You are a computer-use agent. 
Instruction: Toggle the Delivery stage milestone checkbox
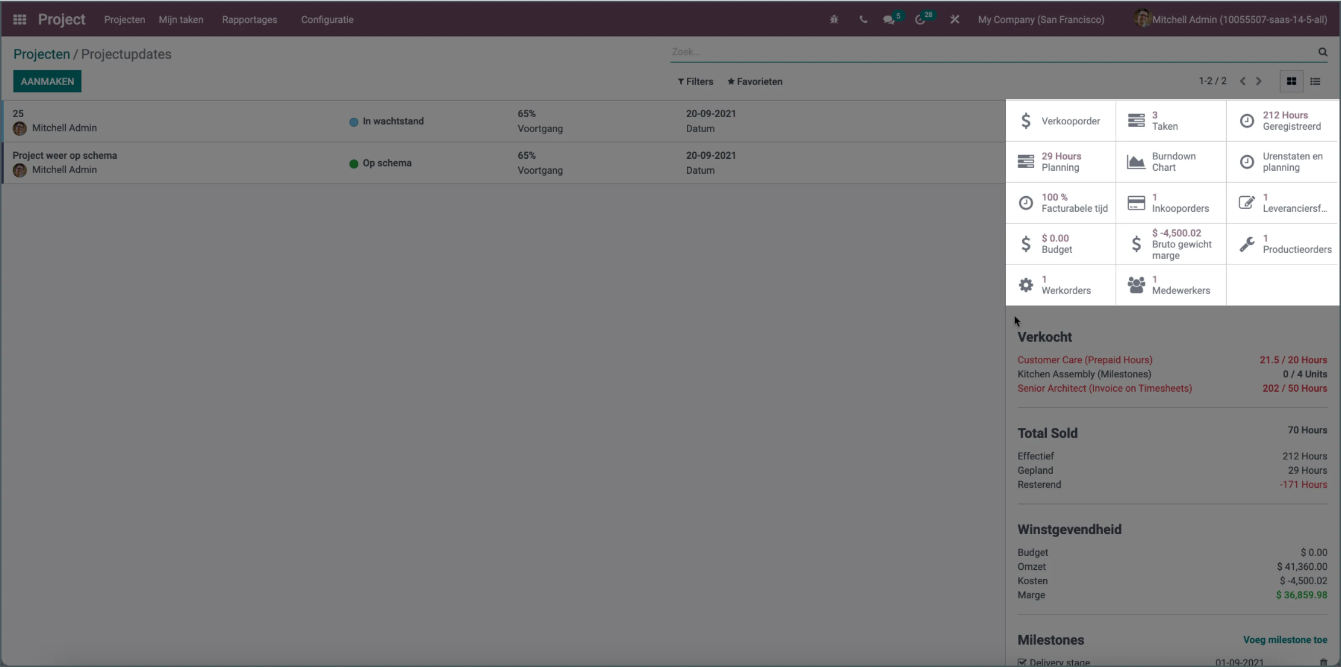pos(1022,662)
